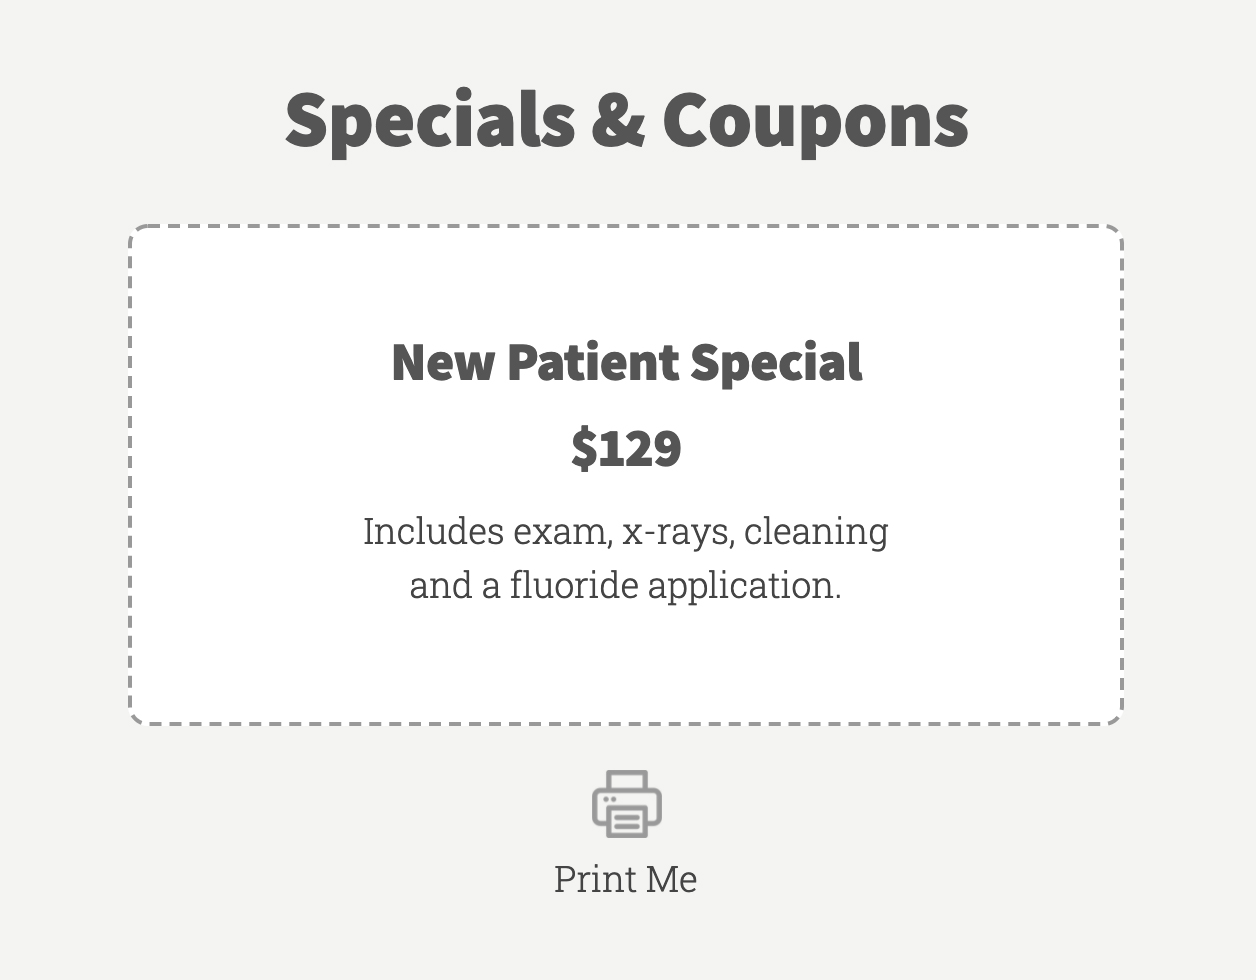Click the Print Me link text
This screenshot has width=1256, height=980.
coord(626,879)
